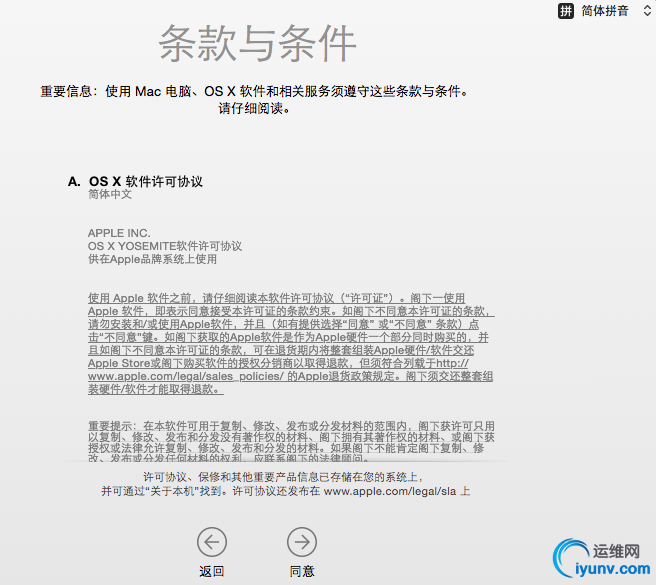Click the back arrow circle icon
Image resolution: width=656 pixels, height=585 pixels.
[212, 542]
